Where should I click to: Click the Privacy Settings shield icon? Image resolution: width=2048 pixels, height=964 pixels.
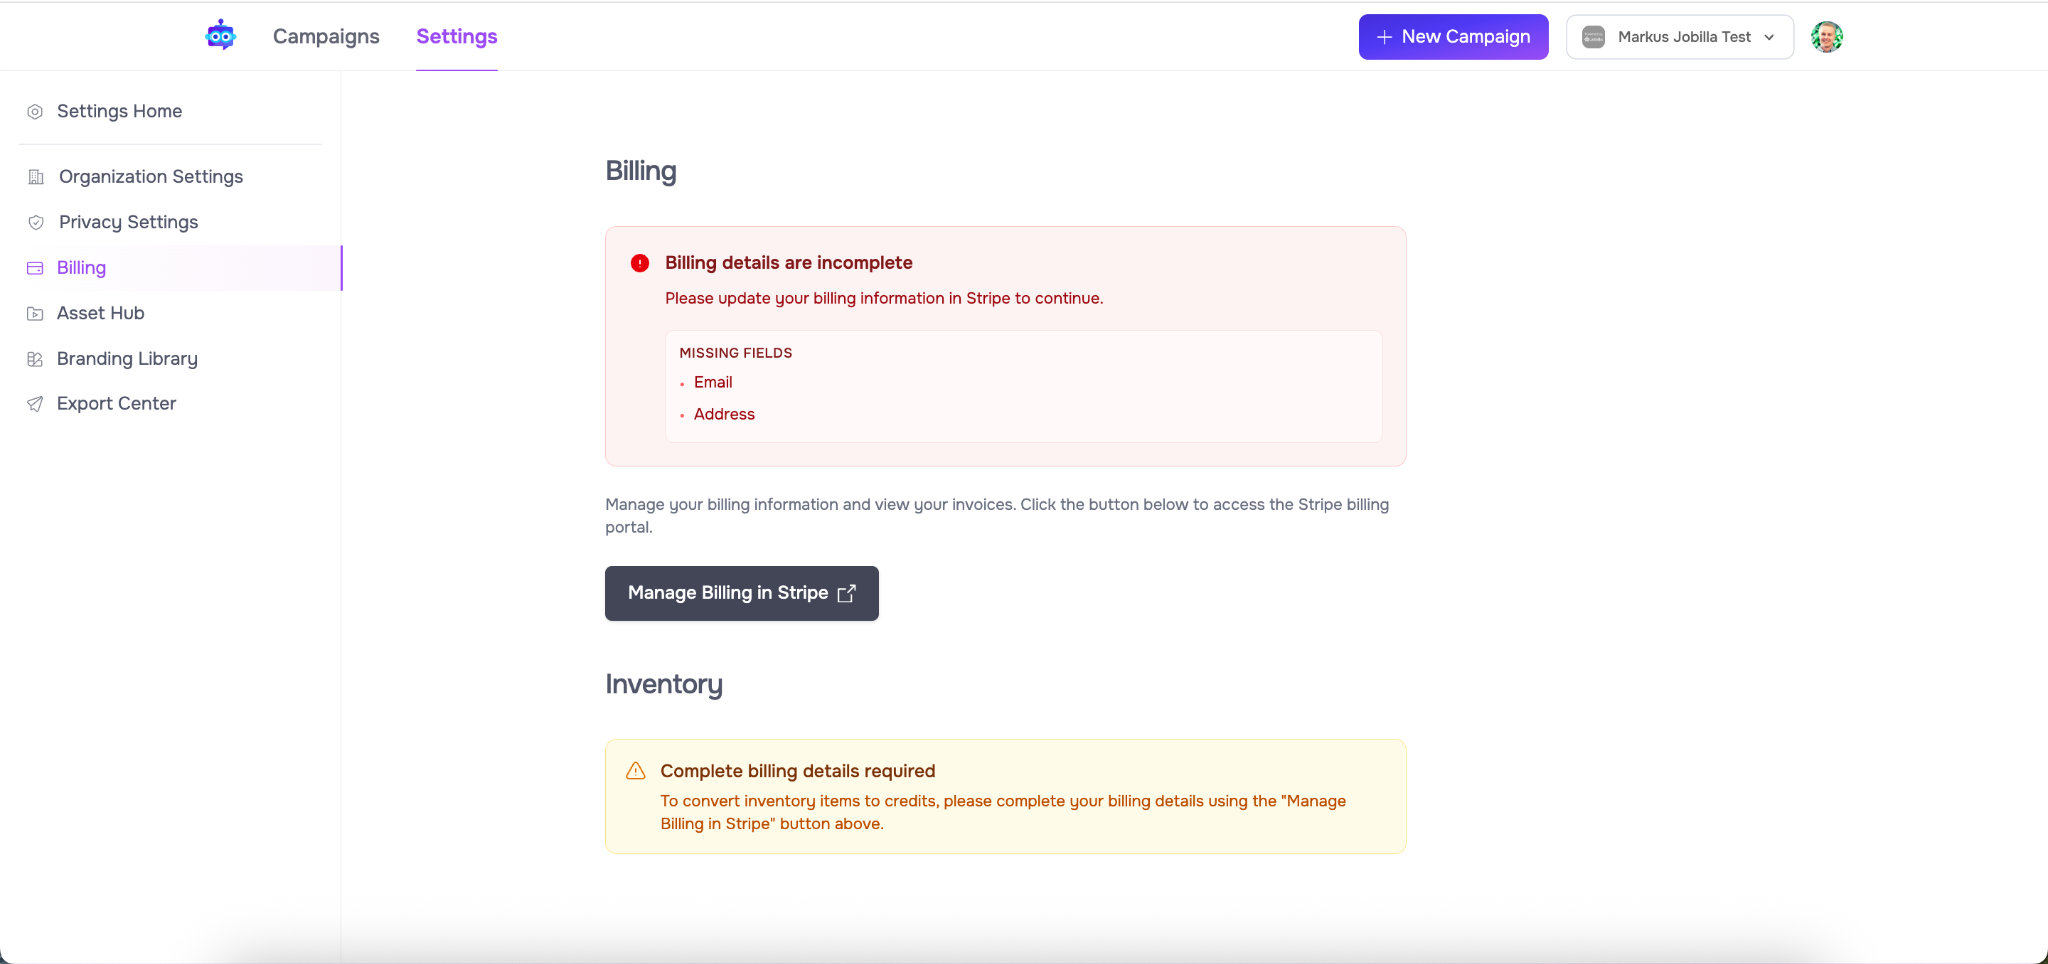[x=36, y=222]
